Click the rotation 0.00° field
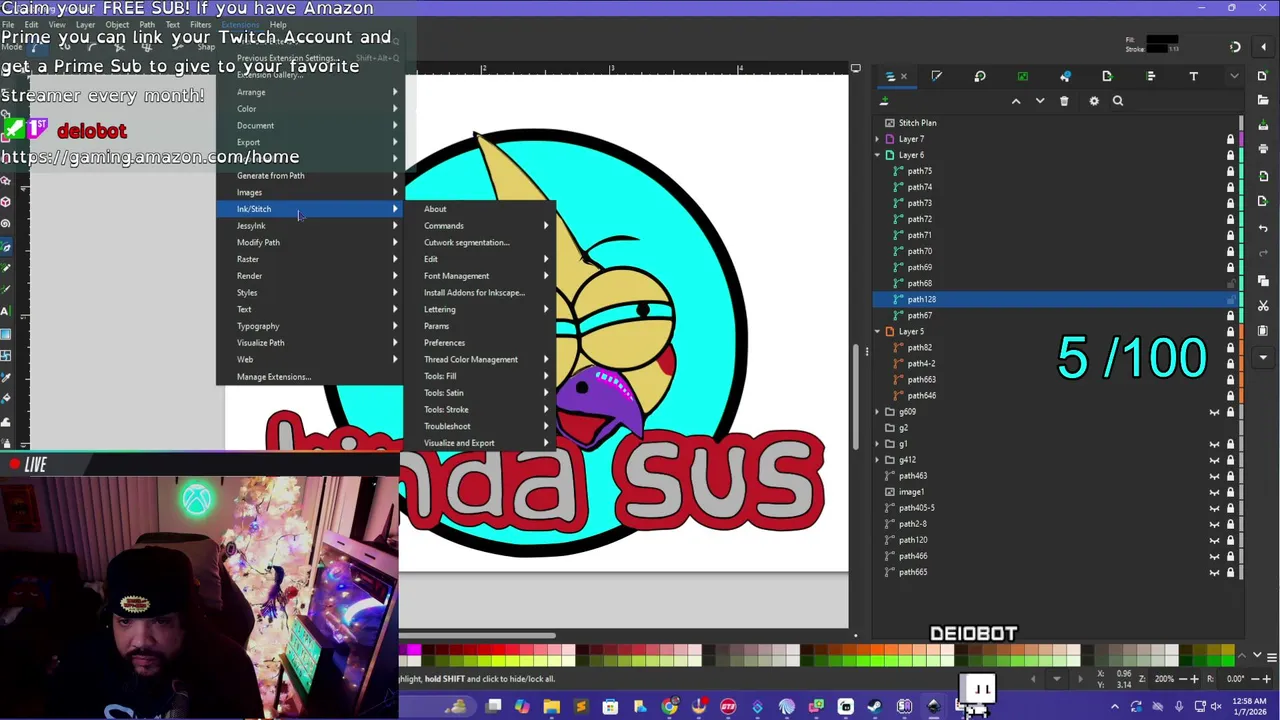1280x720 pixels. [1237, 679]
